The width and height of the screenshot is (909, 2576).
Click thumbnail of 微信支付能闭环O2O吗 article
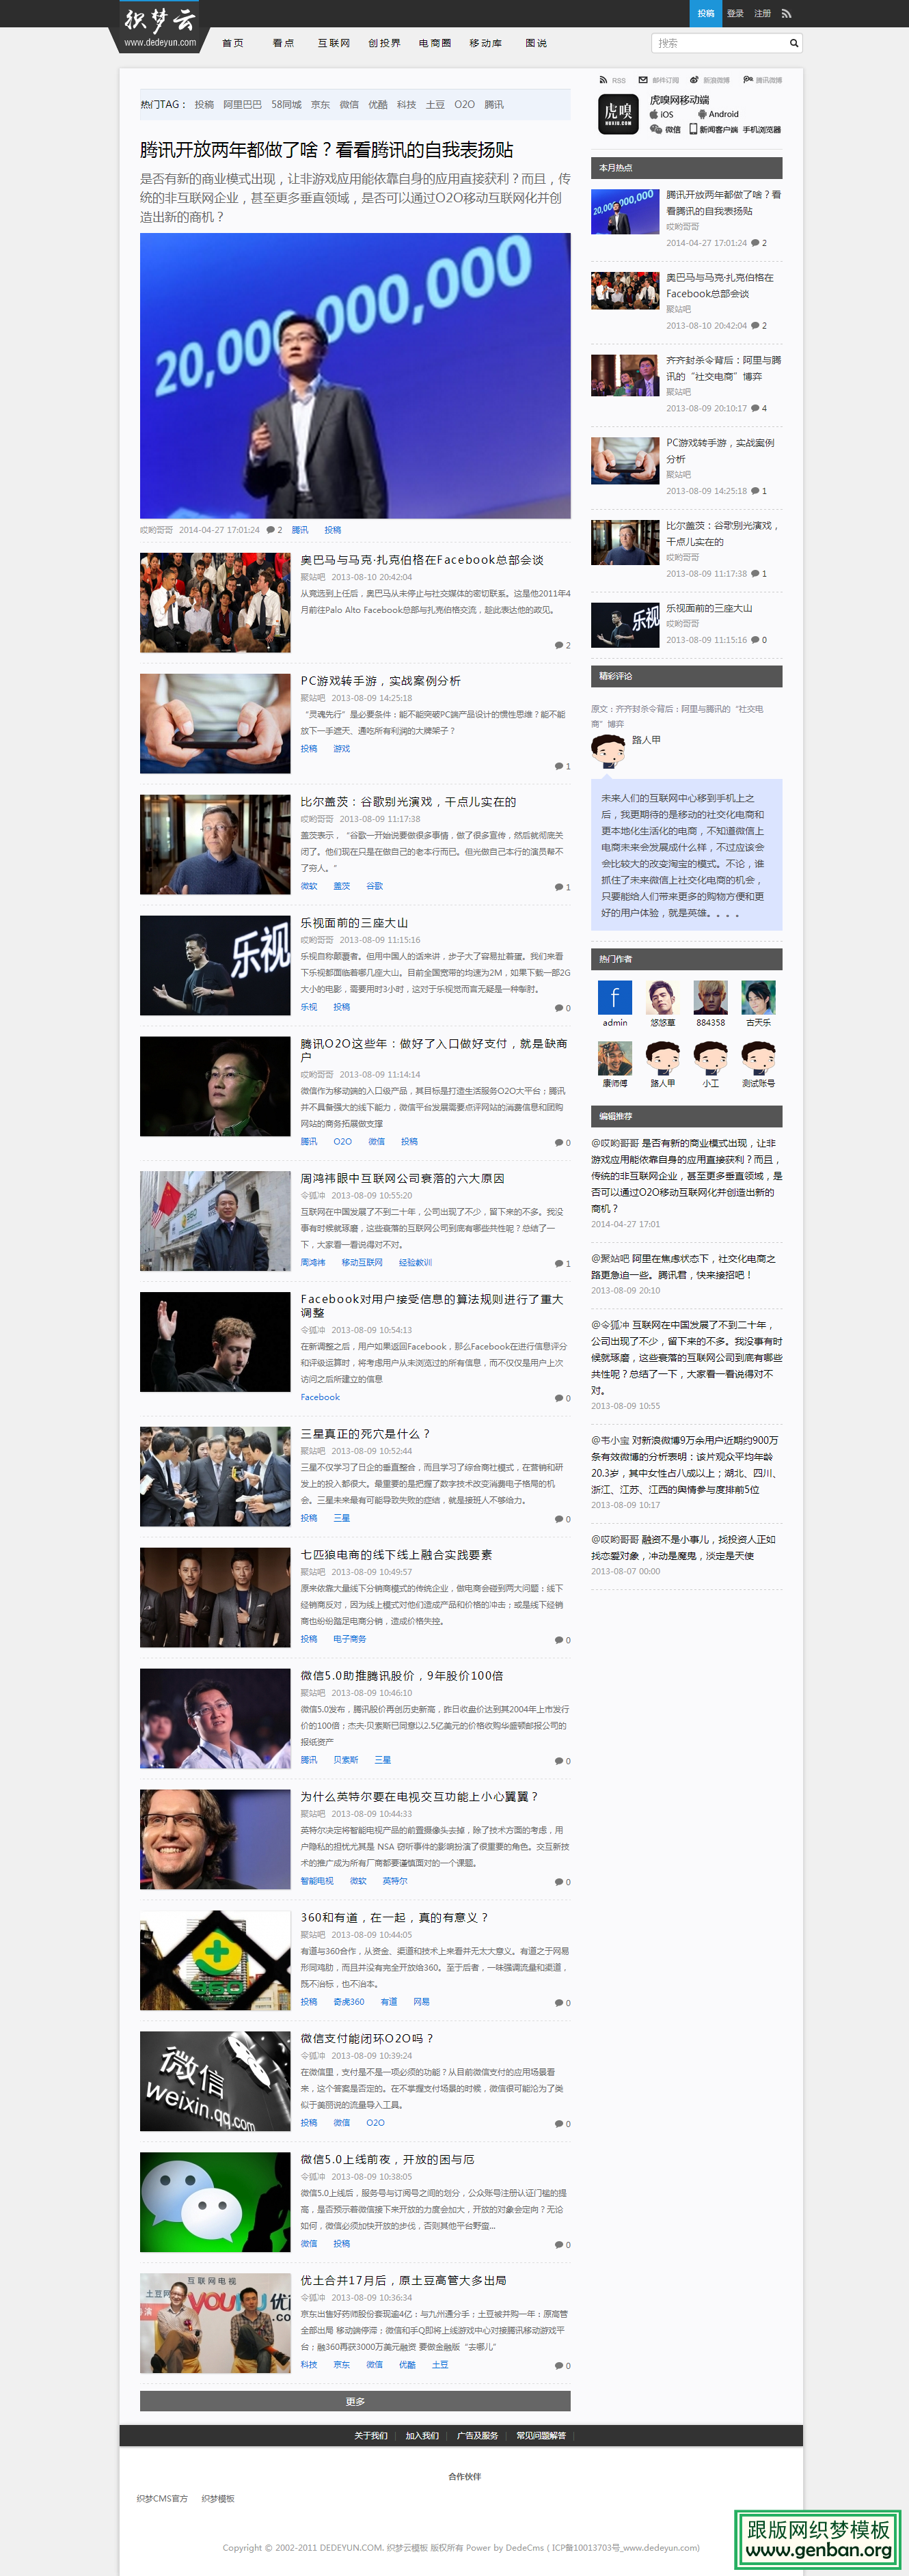tap(215, 2081)
